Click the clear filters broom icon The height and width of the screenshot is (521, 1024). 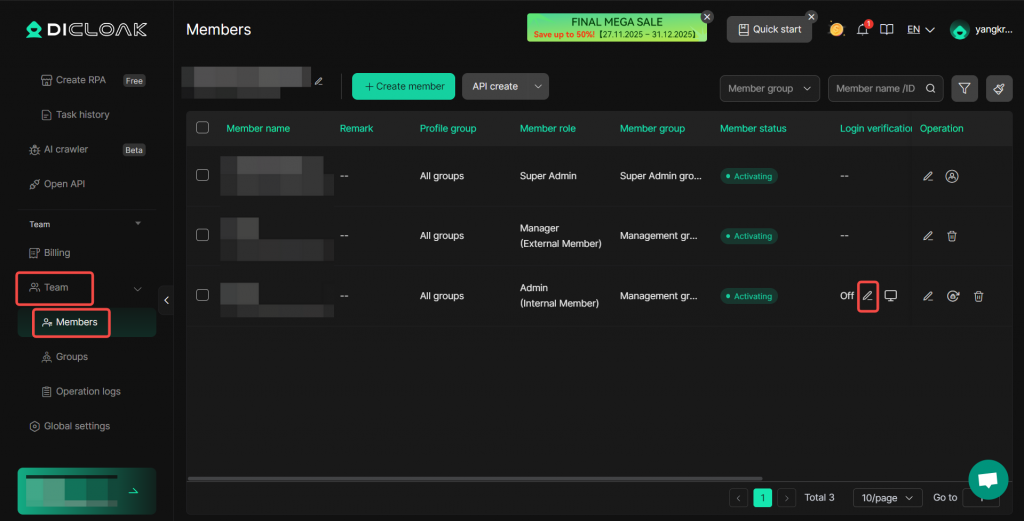(x=998, y=88)
